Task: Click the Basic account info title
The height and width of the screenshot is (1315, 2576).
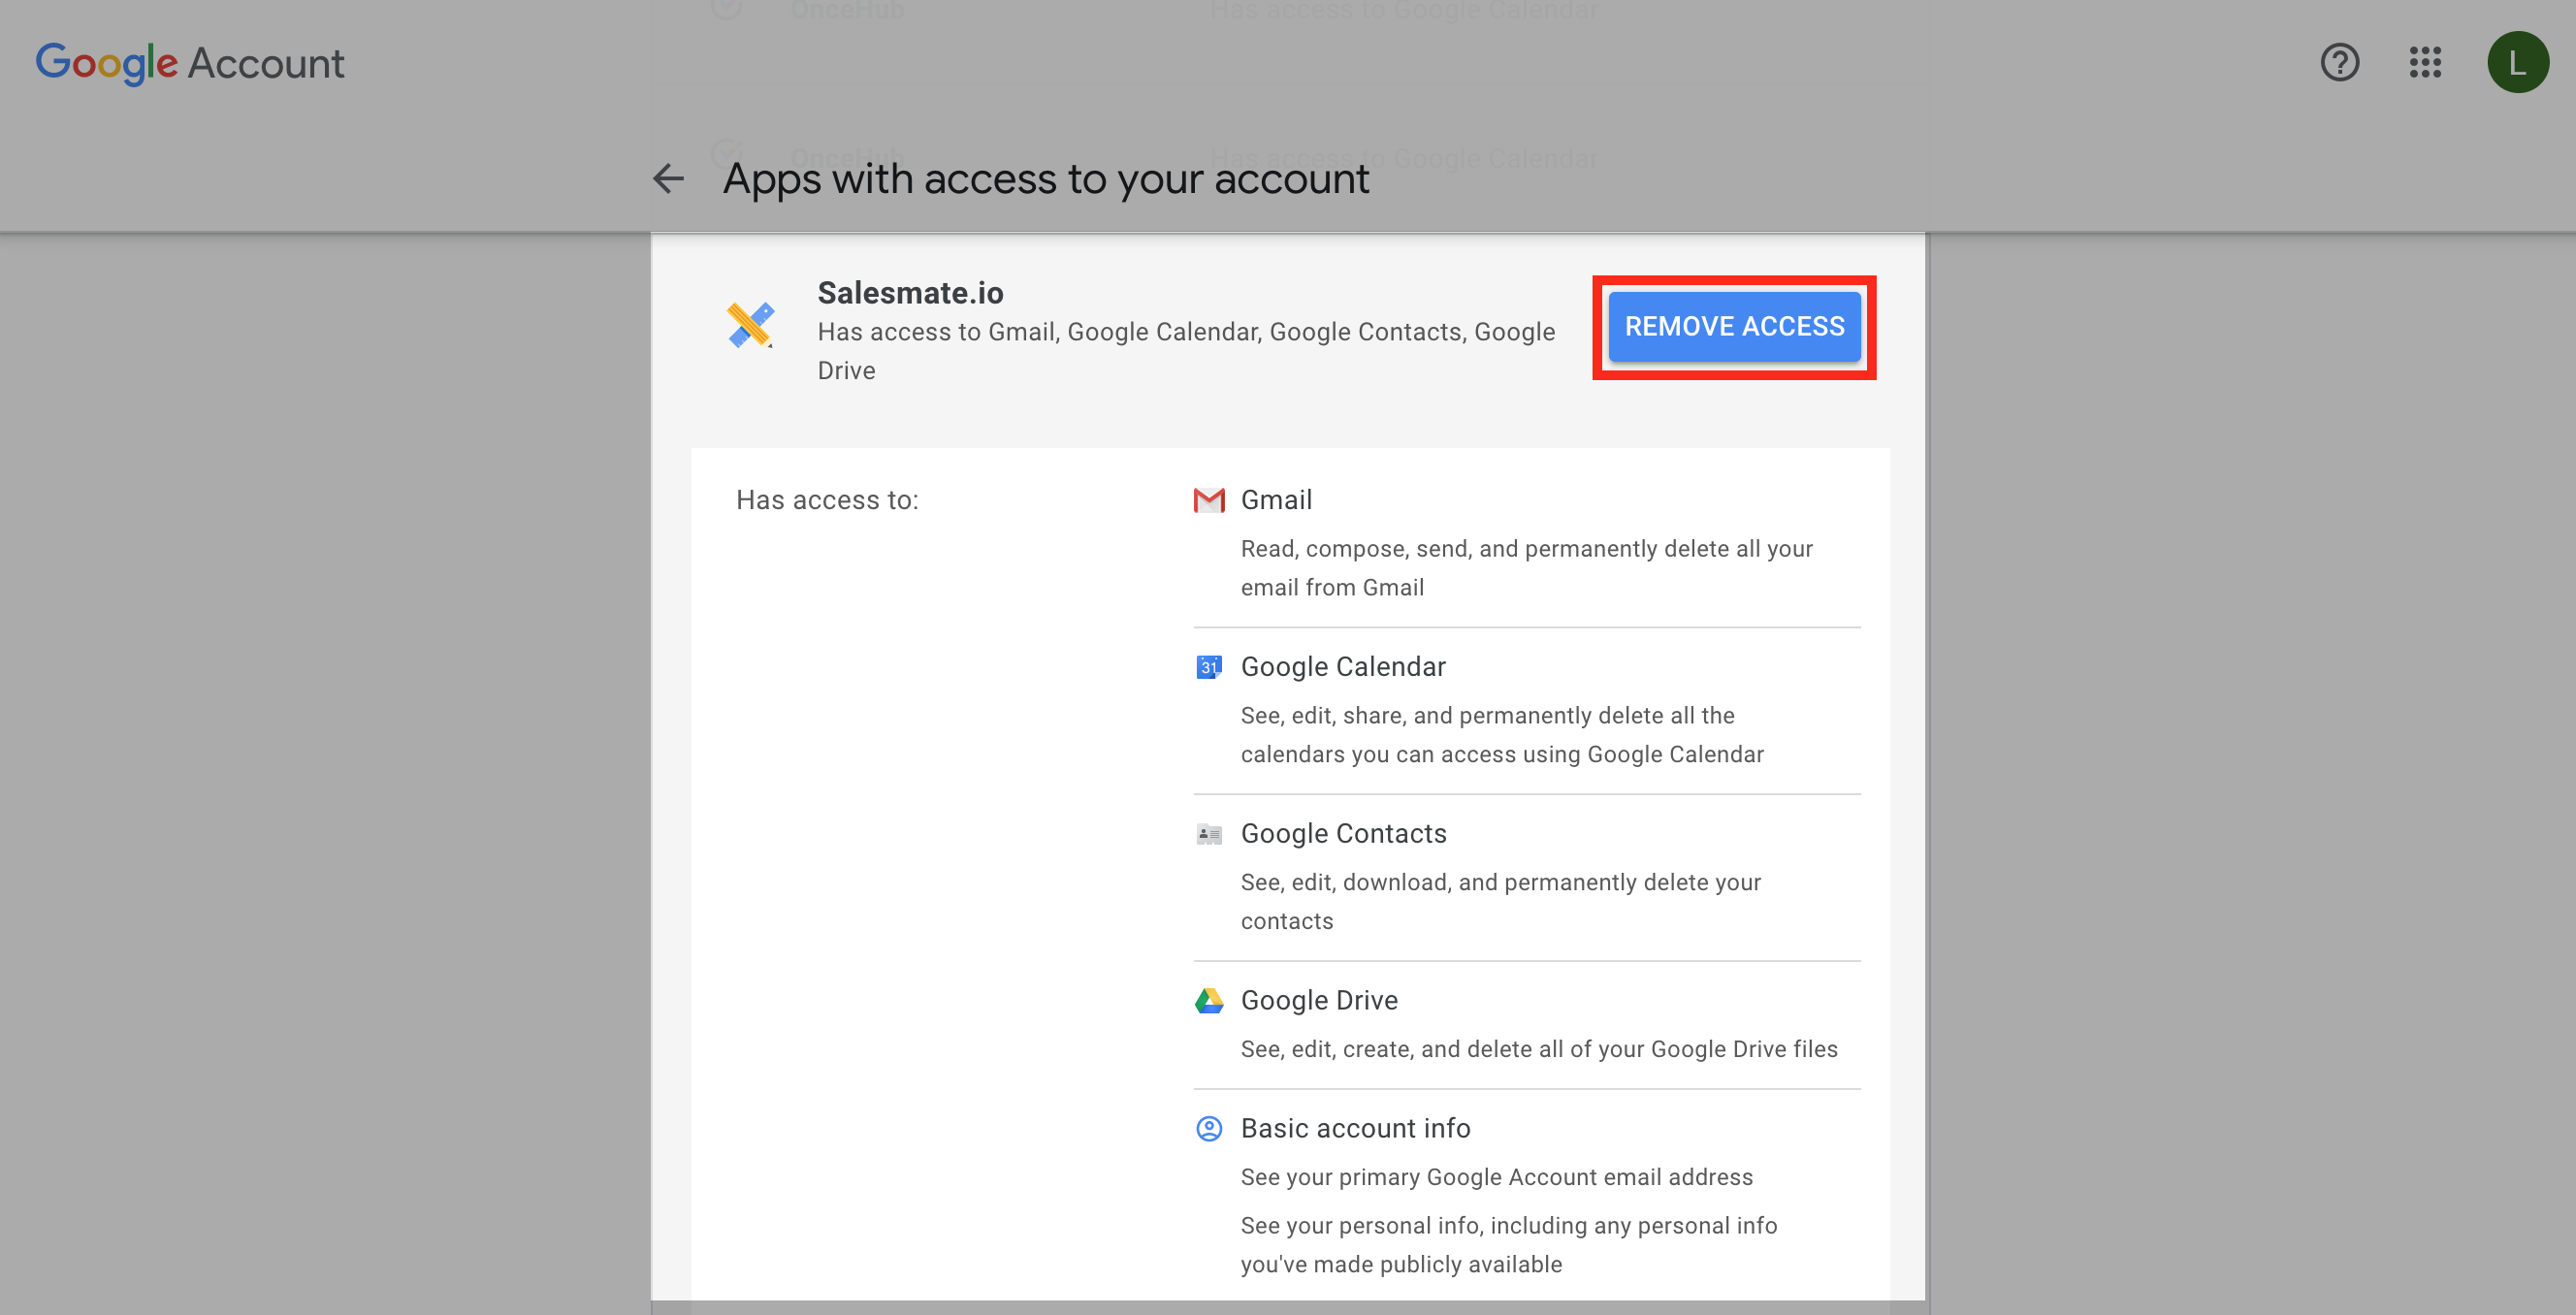Action: tap(1355, 1128)
